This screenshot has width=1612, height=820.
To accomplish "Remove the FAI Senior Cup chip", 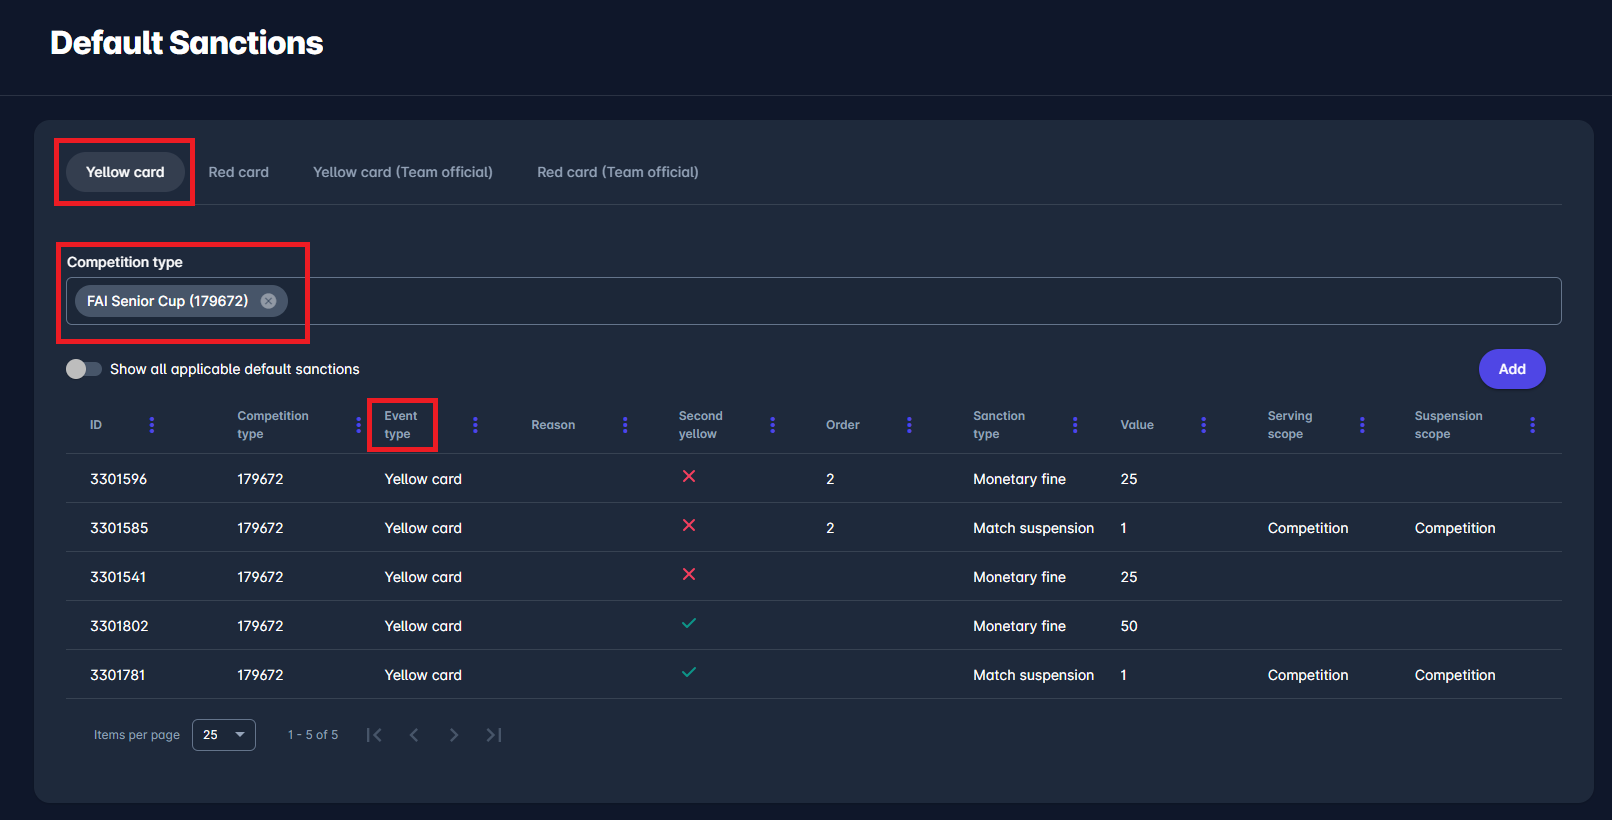I will [268, 301].
